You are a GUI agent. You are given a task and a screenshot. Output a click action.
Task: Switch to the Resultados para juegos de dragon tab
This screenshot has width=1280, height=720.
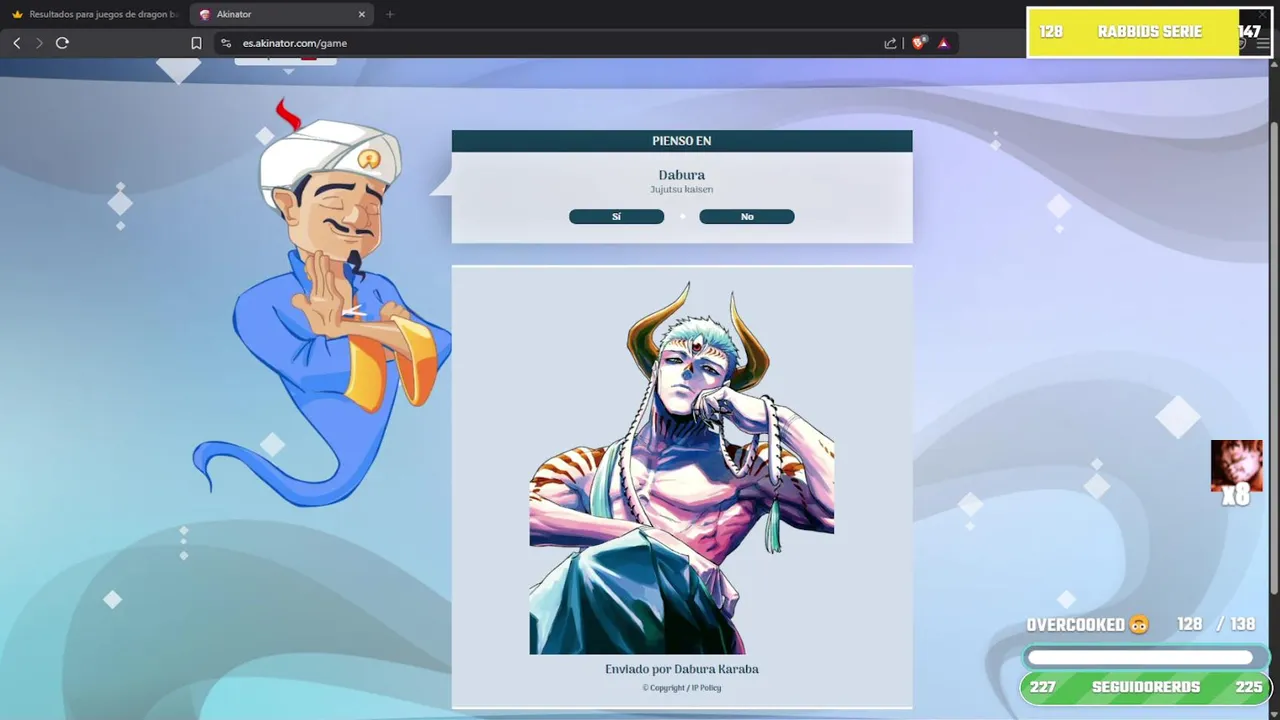click(x=94, y=14)
